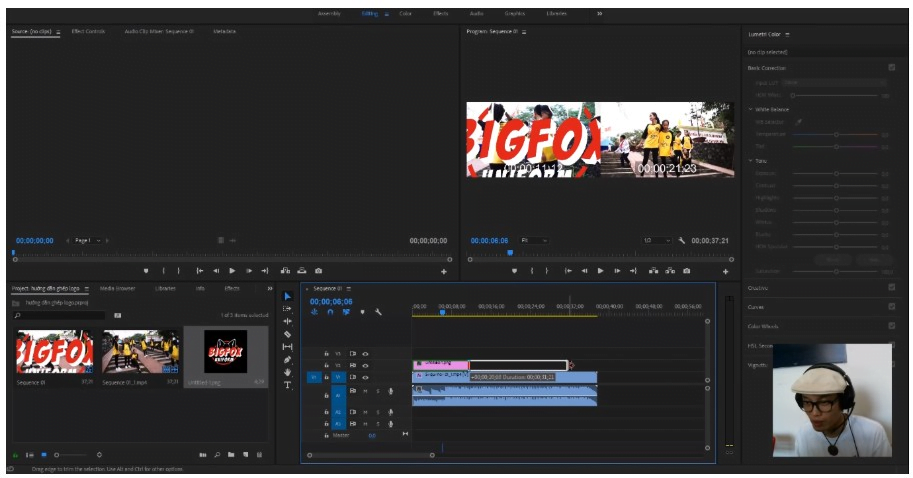Mute the A1 audio track

point(365,391)
